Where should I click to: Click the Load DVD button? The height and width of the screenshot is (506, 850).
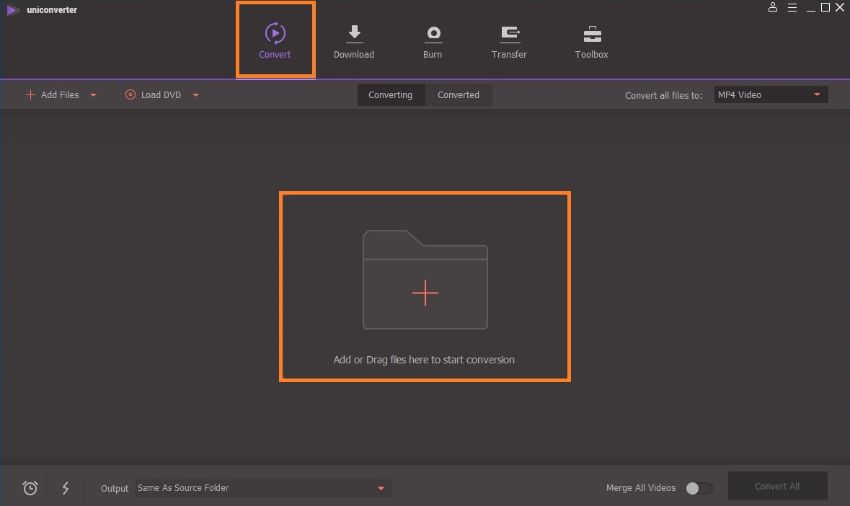[153, 95]
